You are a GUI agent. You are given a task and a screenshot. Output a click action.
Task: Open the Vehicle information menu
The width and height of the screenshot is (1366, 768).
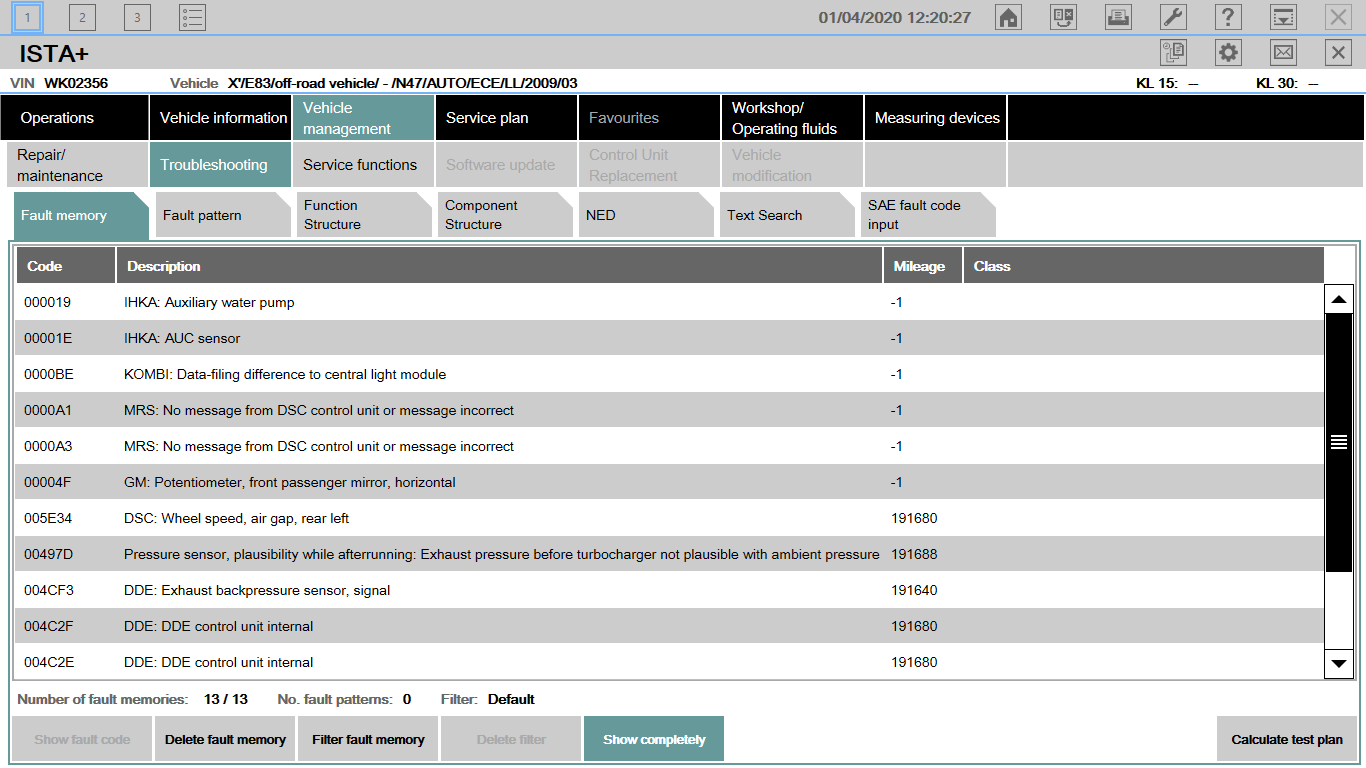tap(220, 118)
